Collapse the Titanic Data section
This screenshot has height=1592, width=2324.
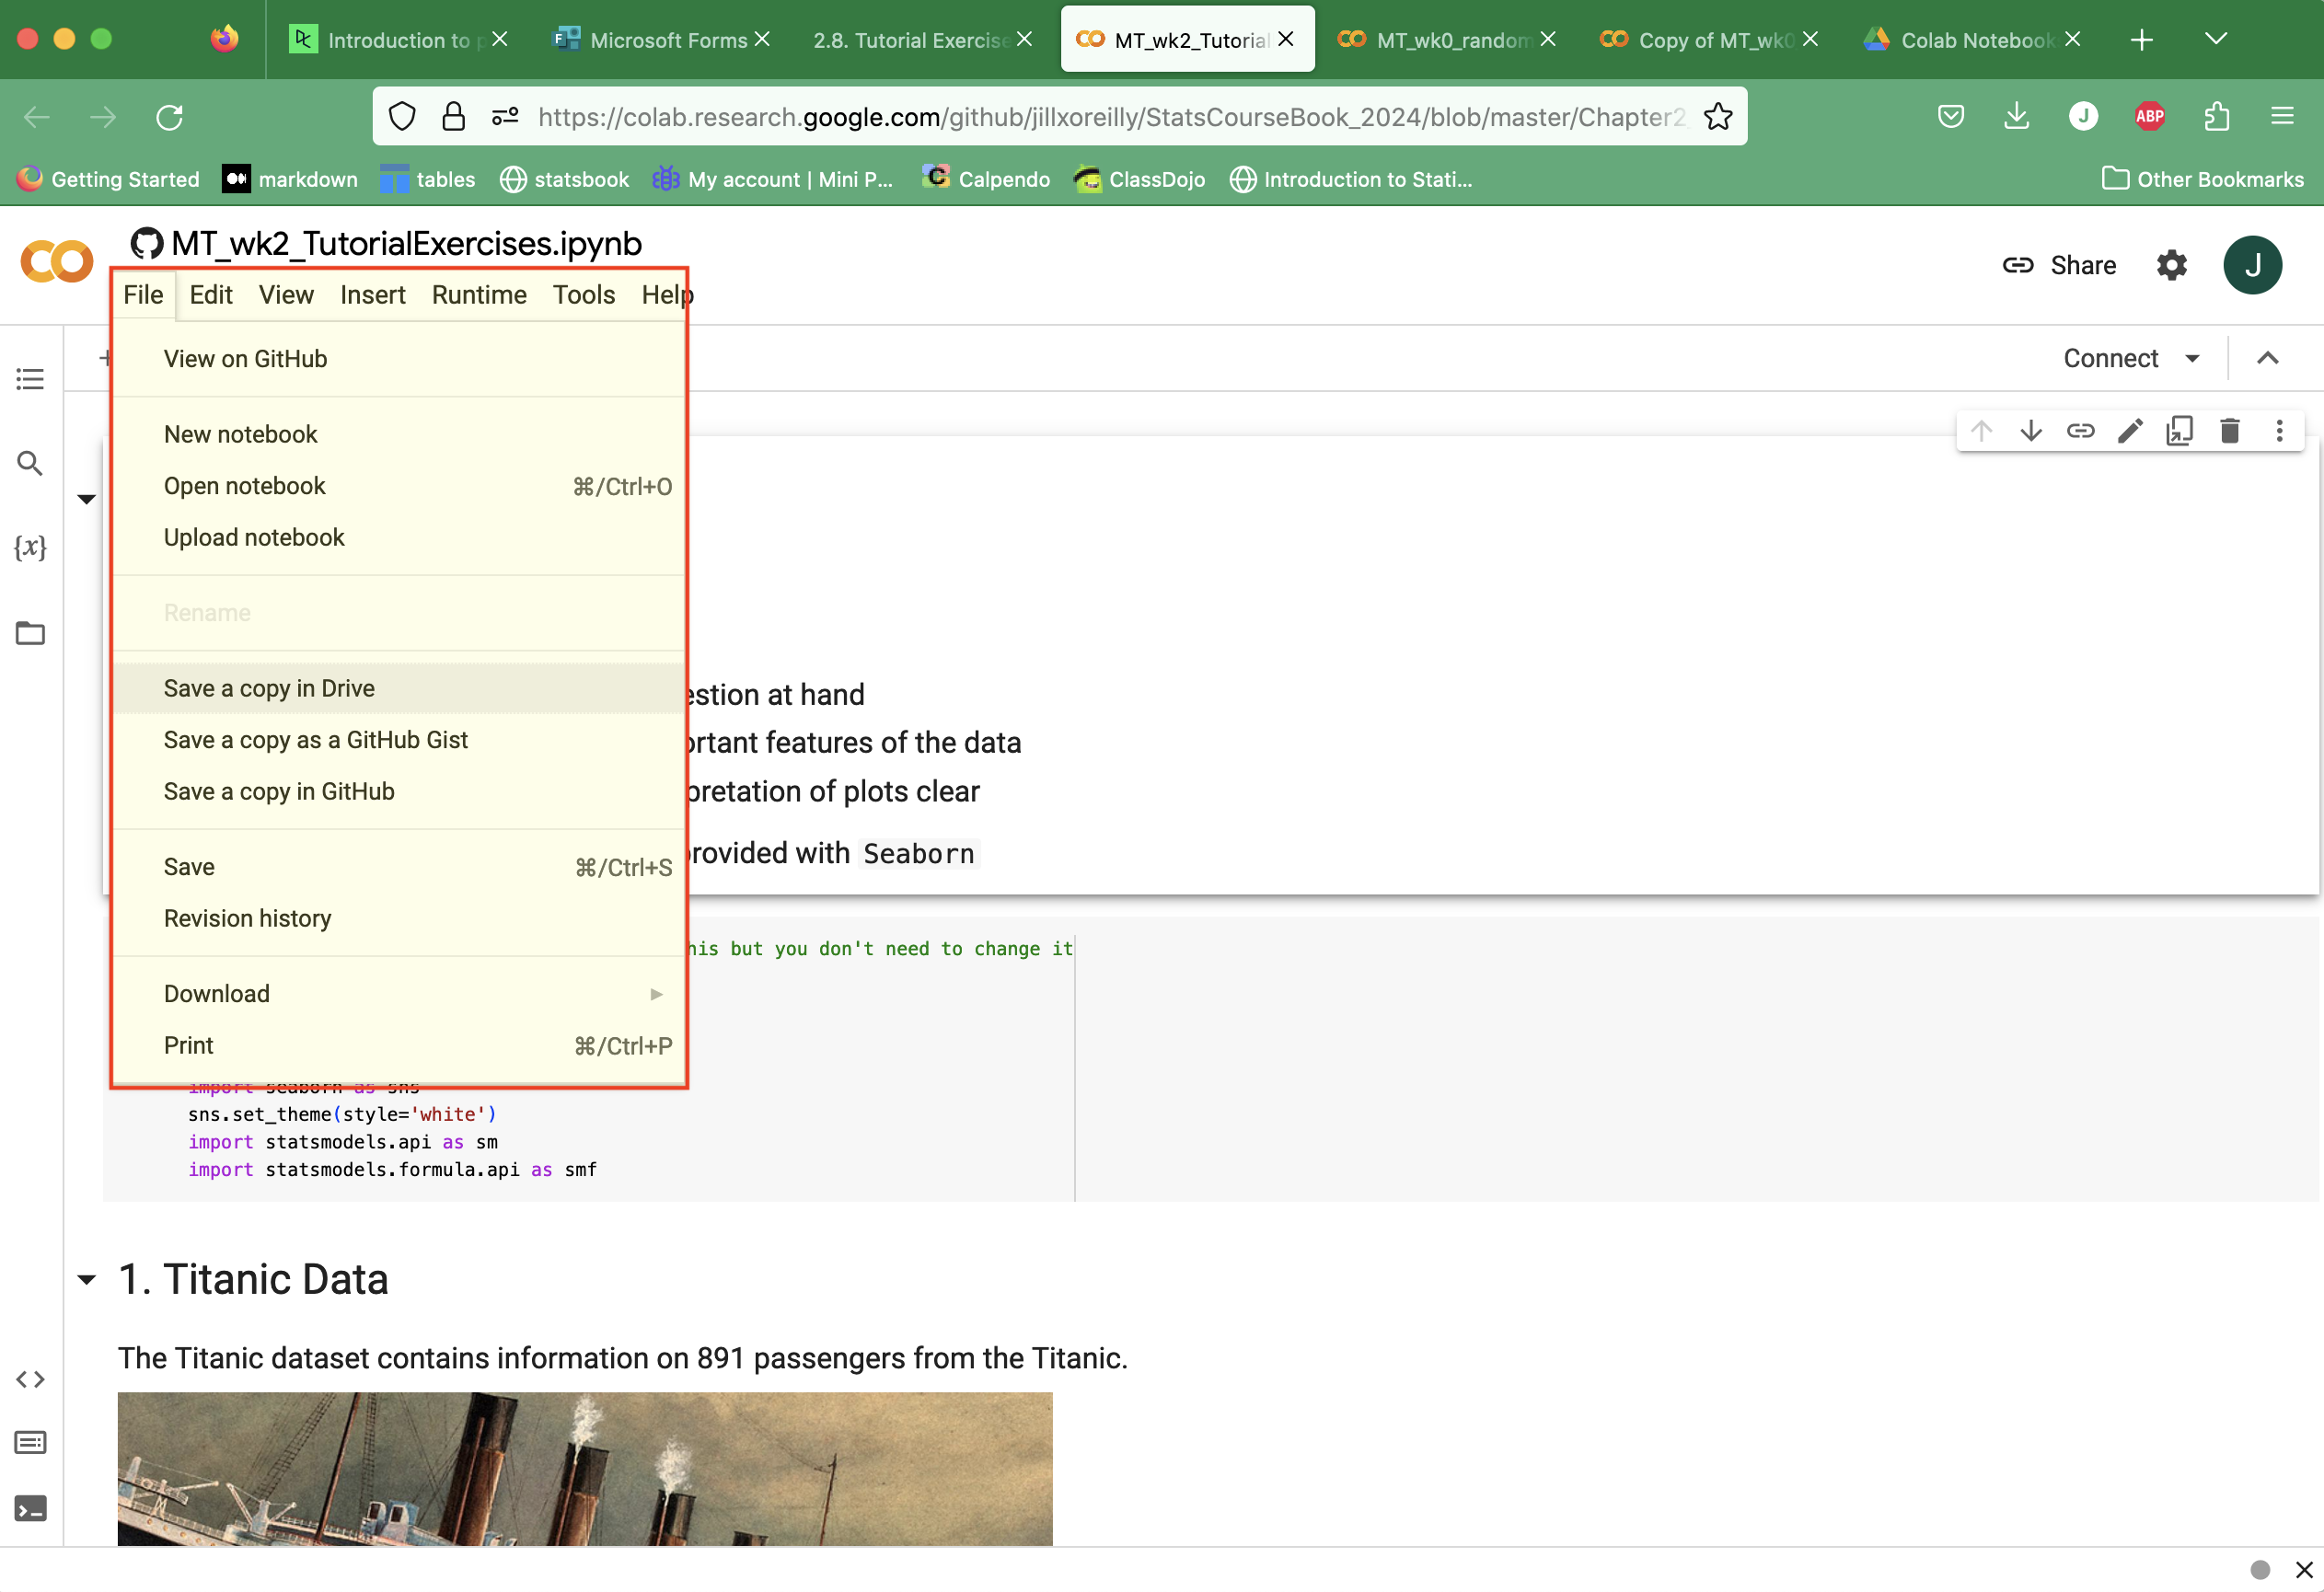click(x=87, y=1279)
